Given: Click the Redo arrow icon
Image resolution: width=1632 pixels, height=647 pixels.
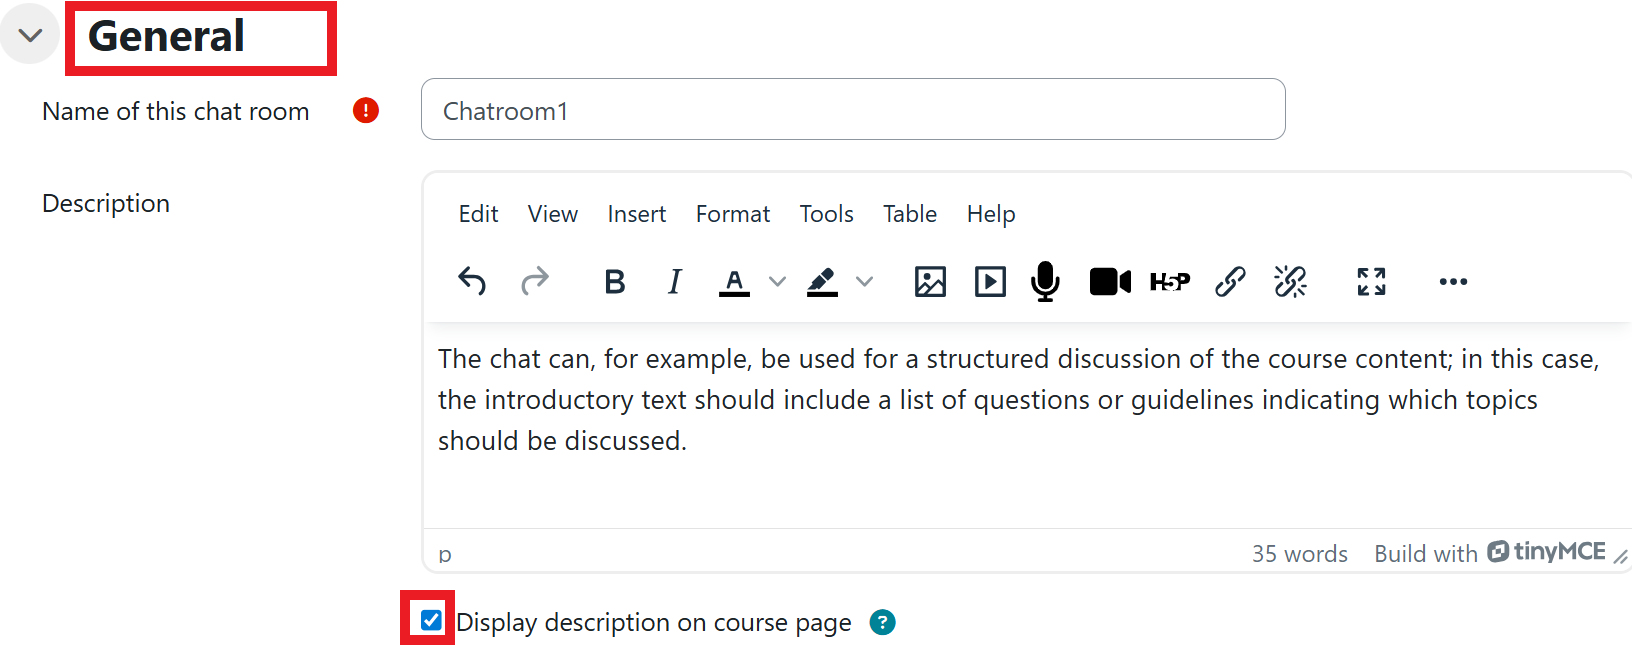Looking at the screenshot, I should click(x=535, y=282).
